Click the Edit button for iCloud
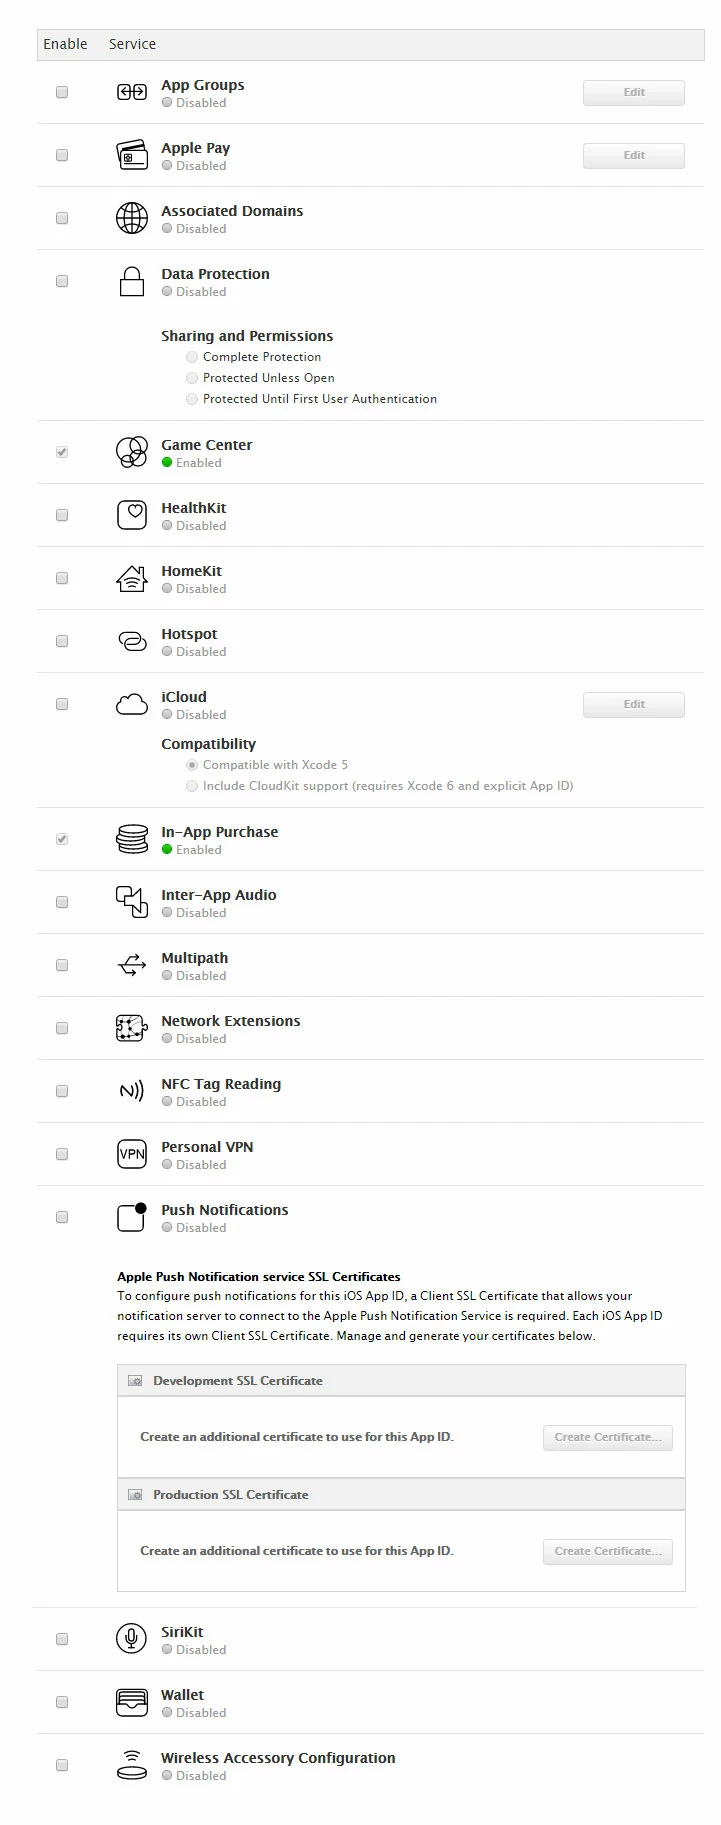The image size is (721, 1825). click(x=634, y=704)
